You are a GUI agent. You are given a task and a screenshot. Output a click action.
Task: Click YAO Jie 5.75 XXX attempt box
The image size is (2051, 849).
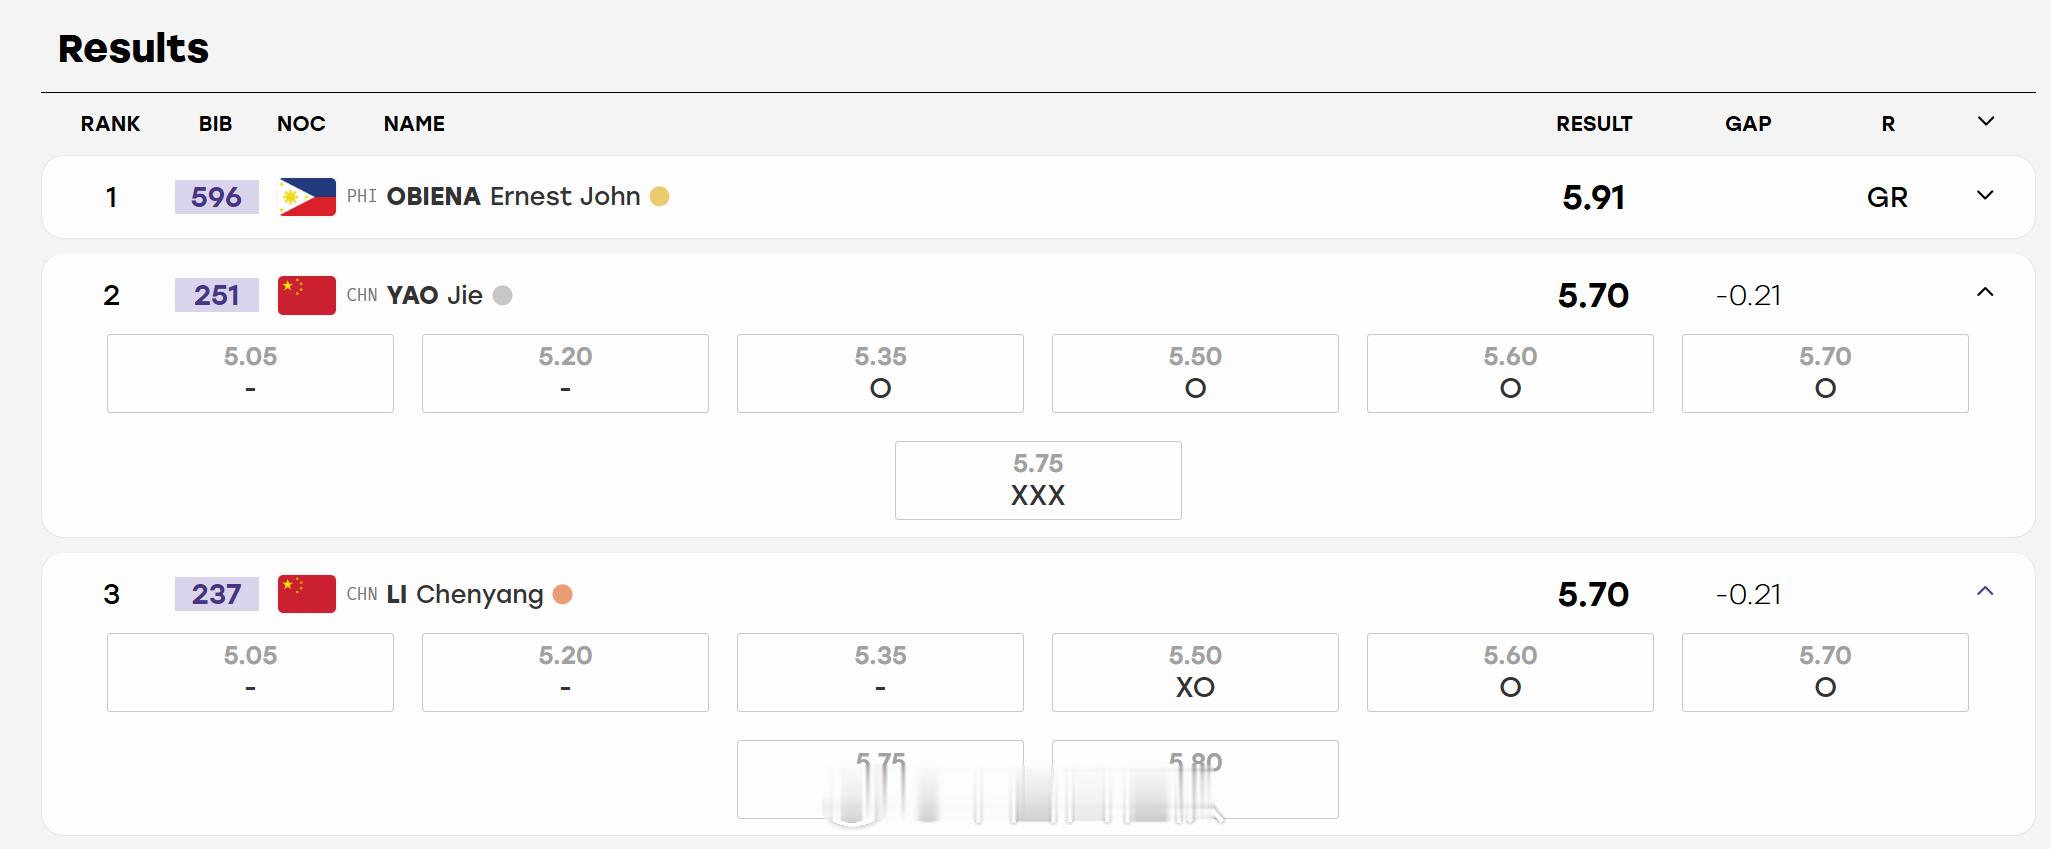1038,481
